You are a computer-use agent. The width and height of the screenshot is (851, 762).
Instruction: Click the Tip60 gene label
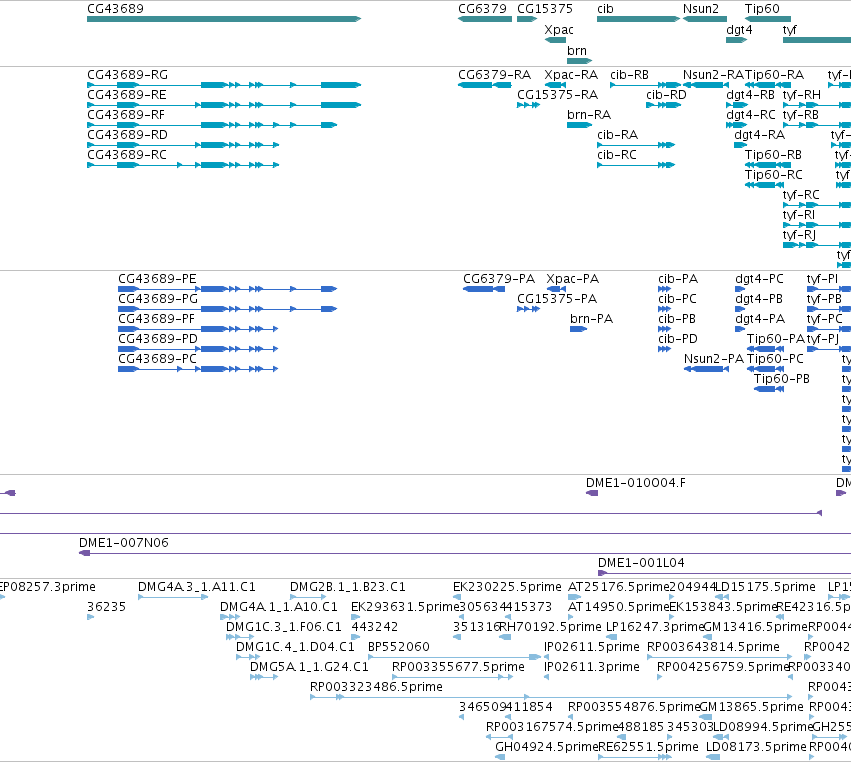[762, 9]
